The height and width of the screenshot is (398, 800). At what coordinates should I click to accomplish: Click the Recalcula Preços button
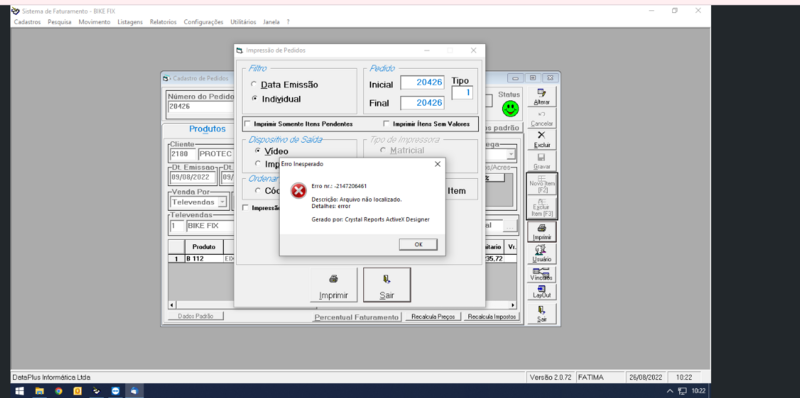(434, 317)
